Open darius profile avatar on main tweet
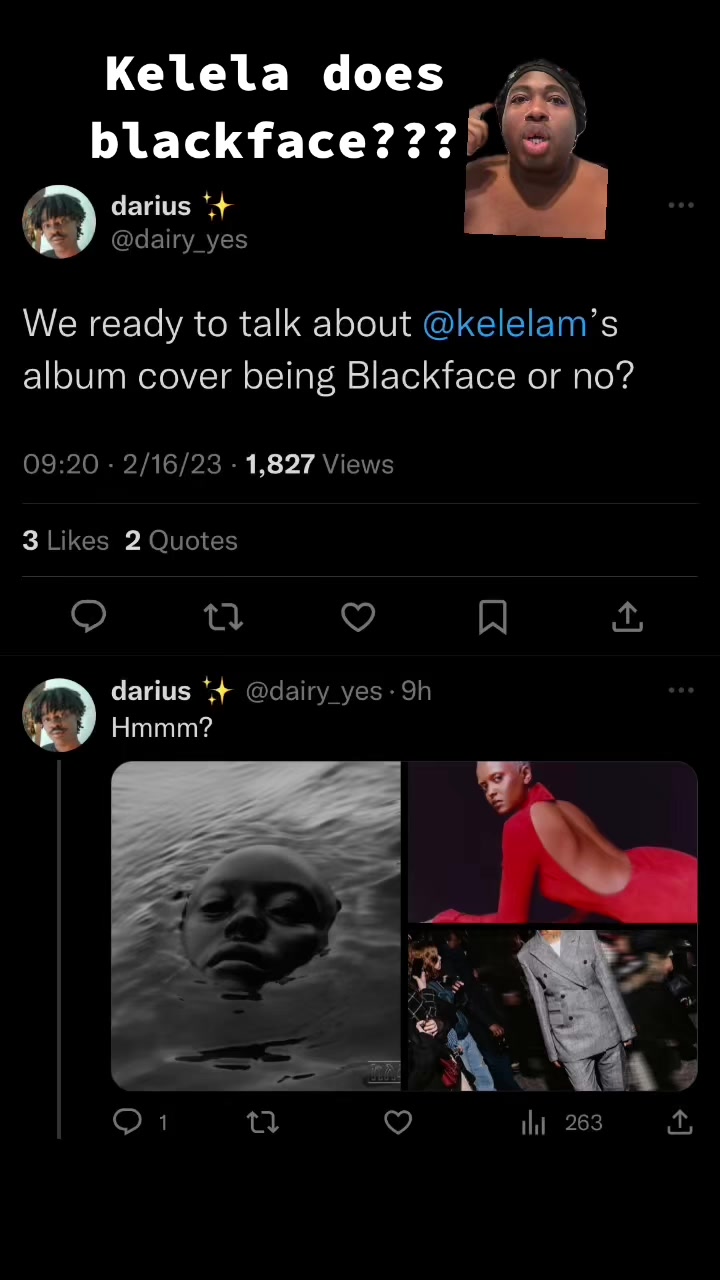The height and width of the screenshot is (1280, 720). point(59,221)
